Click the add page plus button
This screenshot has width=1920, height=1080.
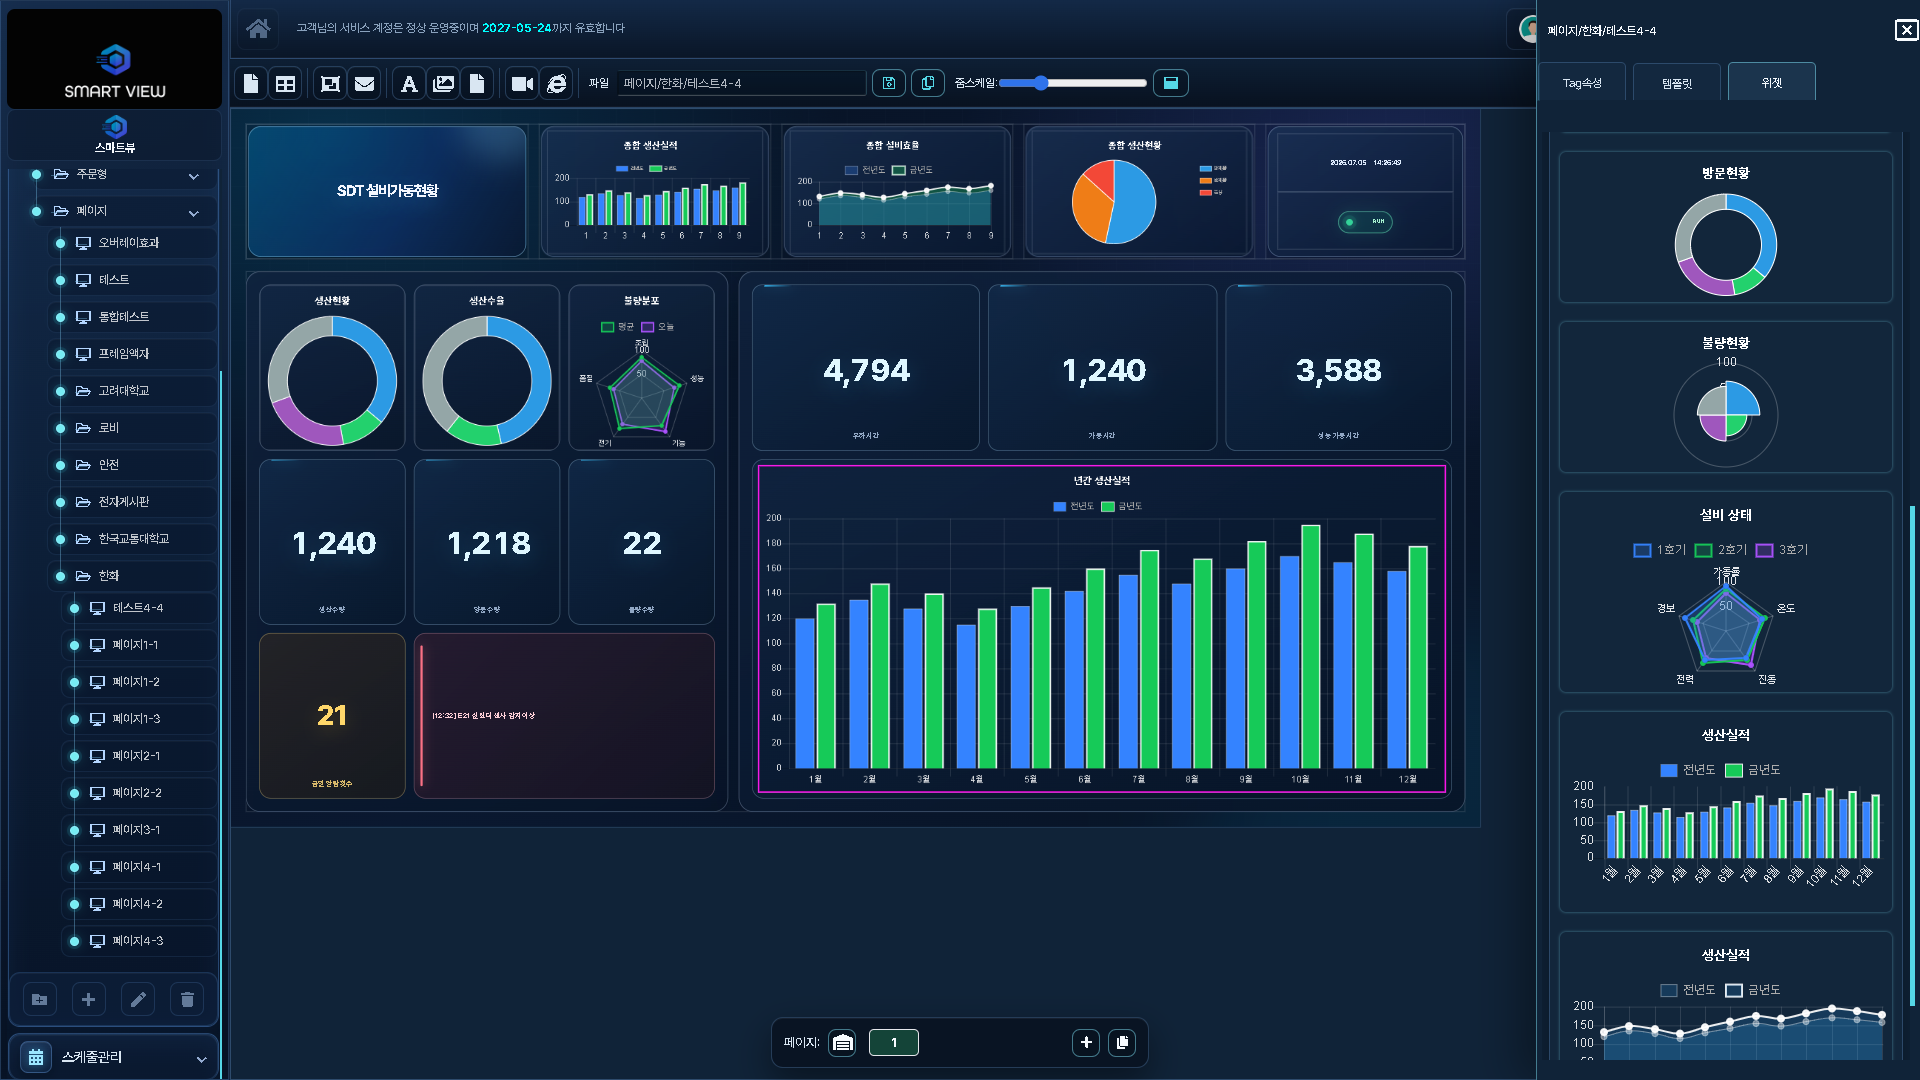click(1086, 1043)
